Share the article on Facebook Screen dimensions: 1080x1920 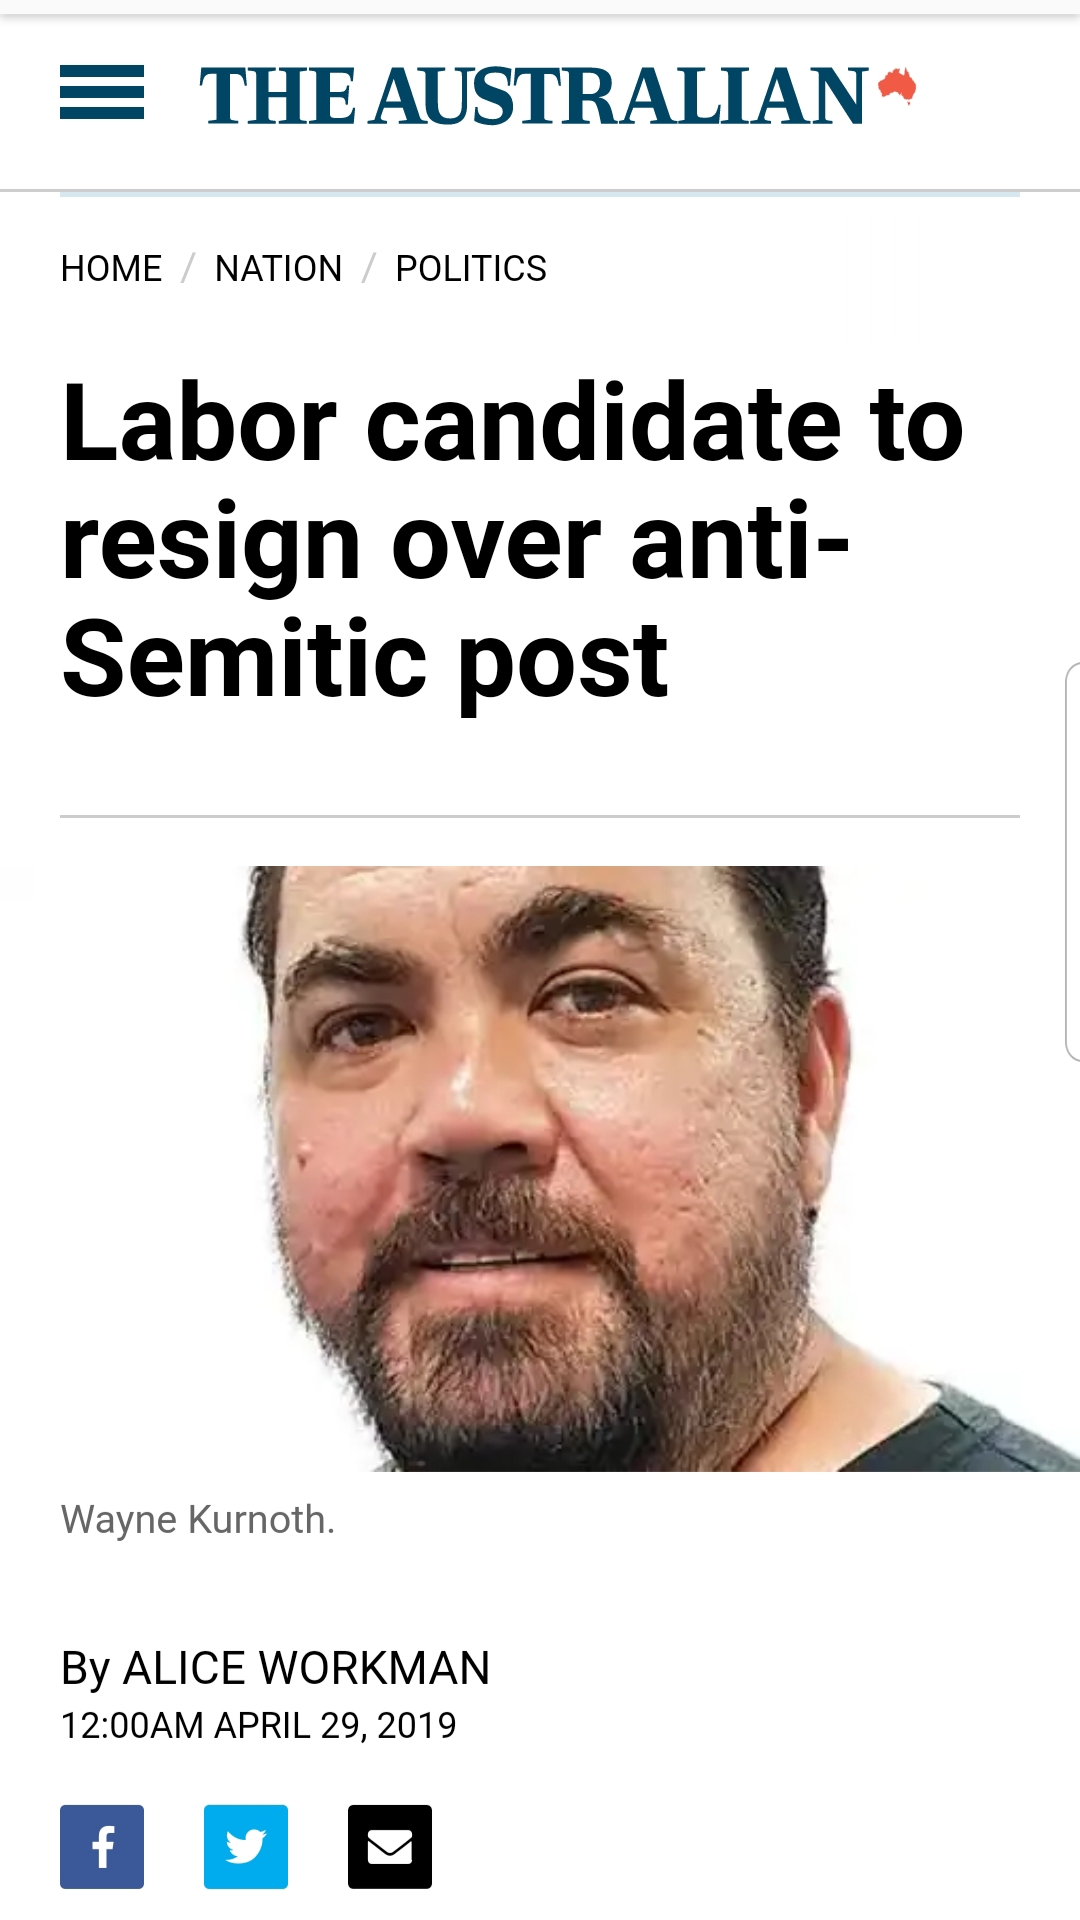pyautogui.click(x=102, y=1847)
